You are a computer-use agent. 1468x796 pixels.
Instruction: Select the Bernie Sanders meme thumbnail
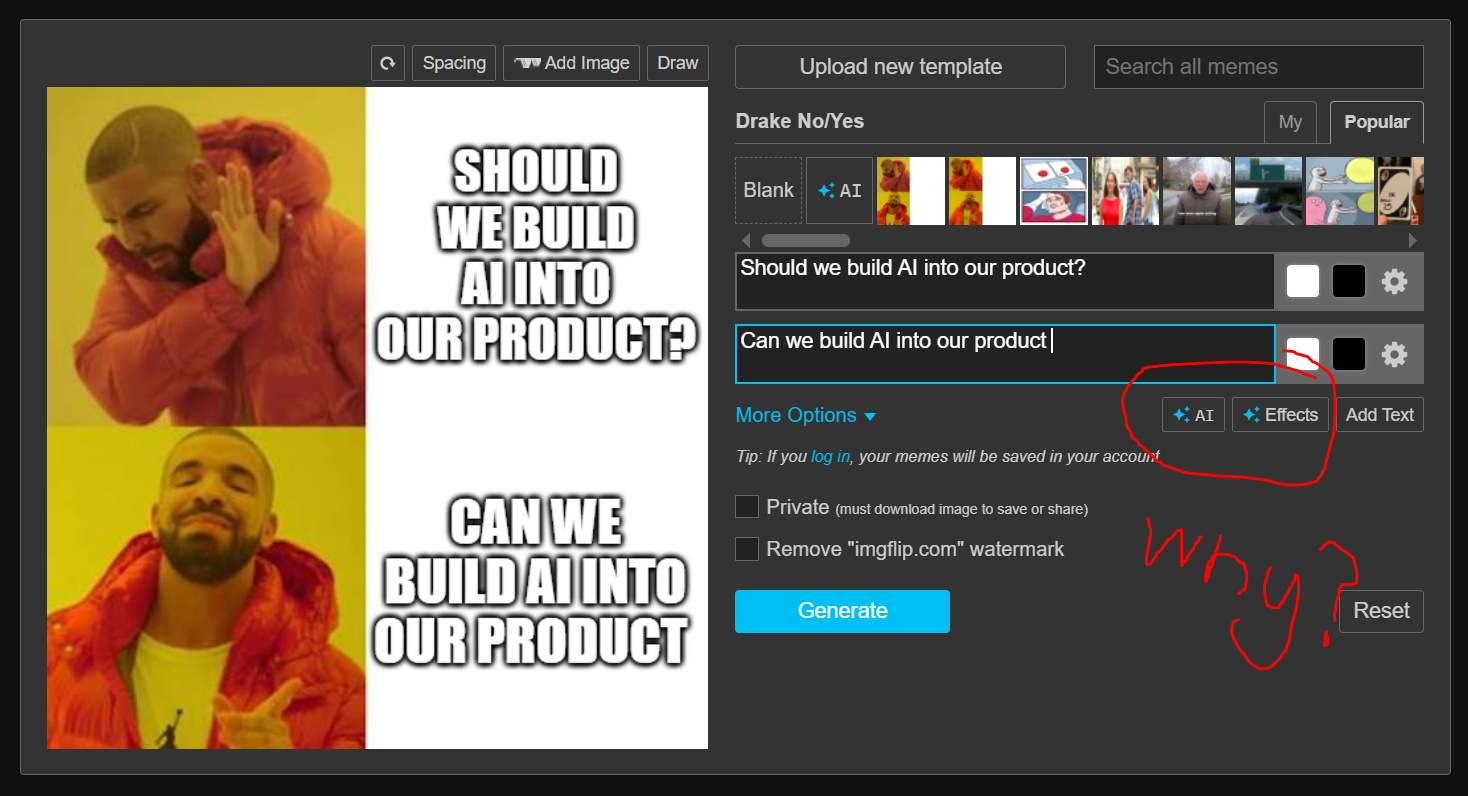tap(1197, 190)
